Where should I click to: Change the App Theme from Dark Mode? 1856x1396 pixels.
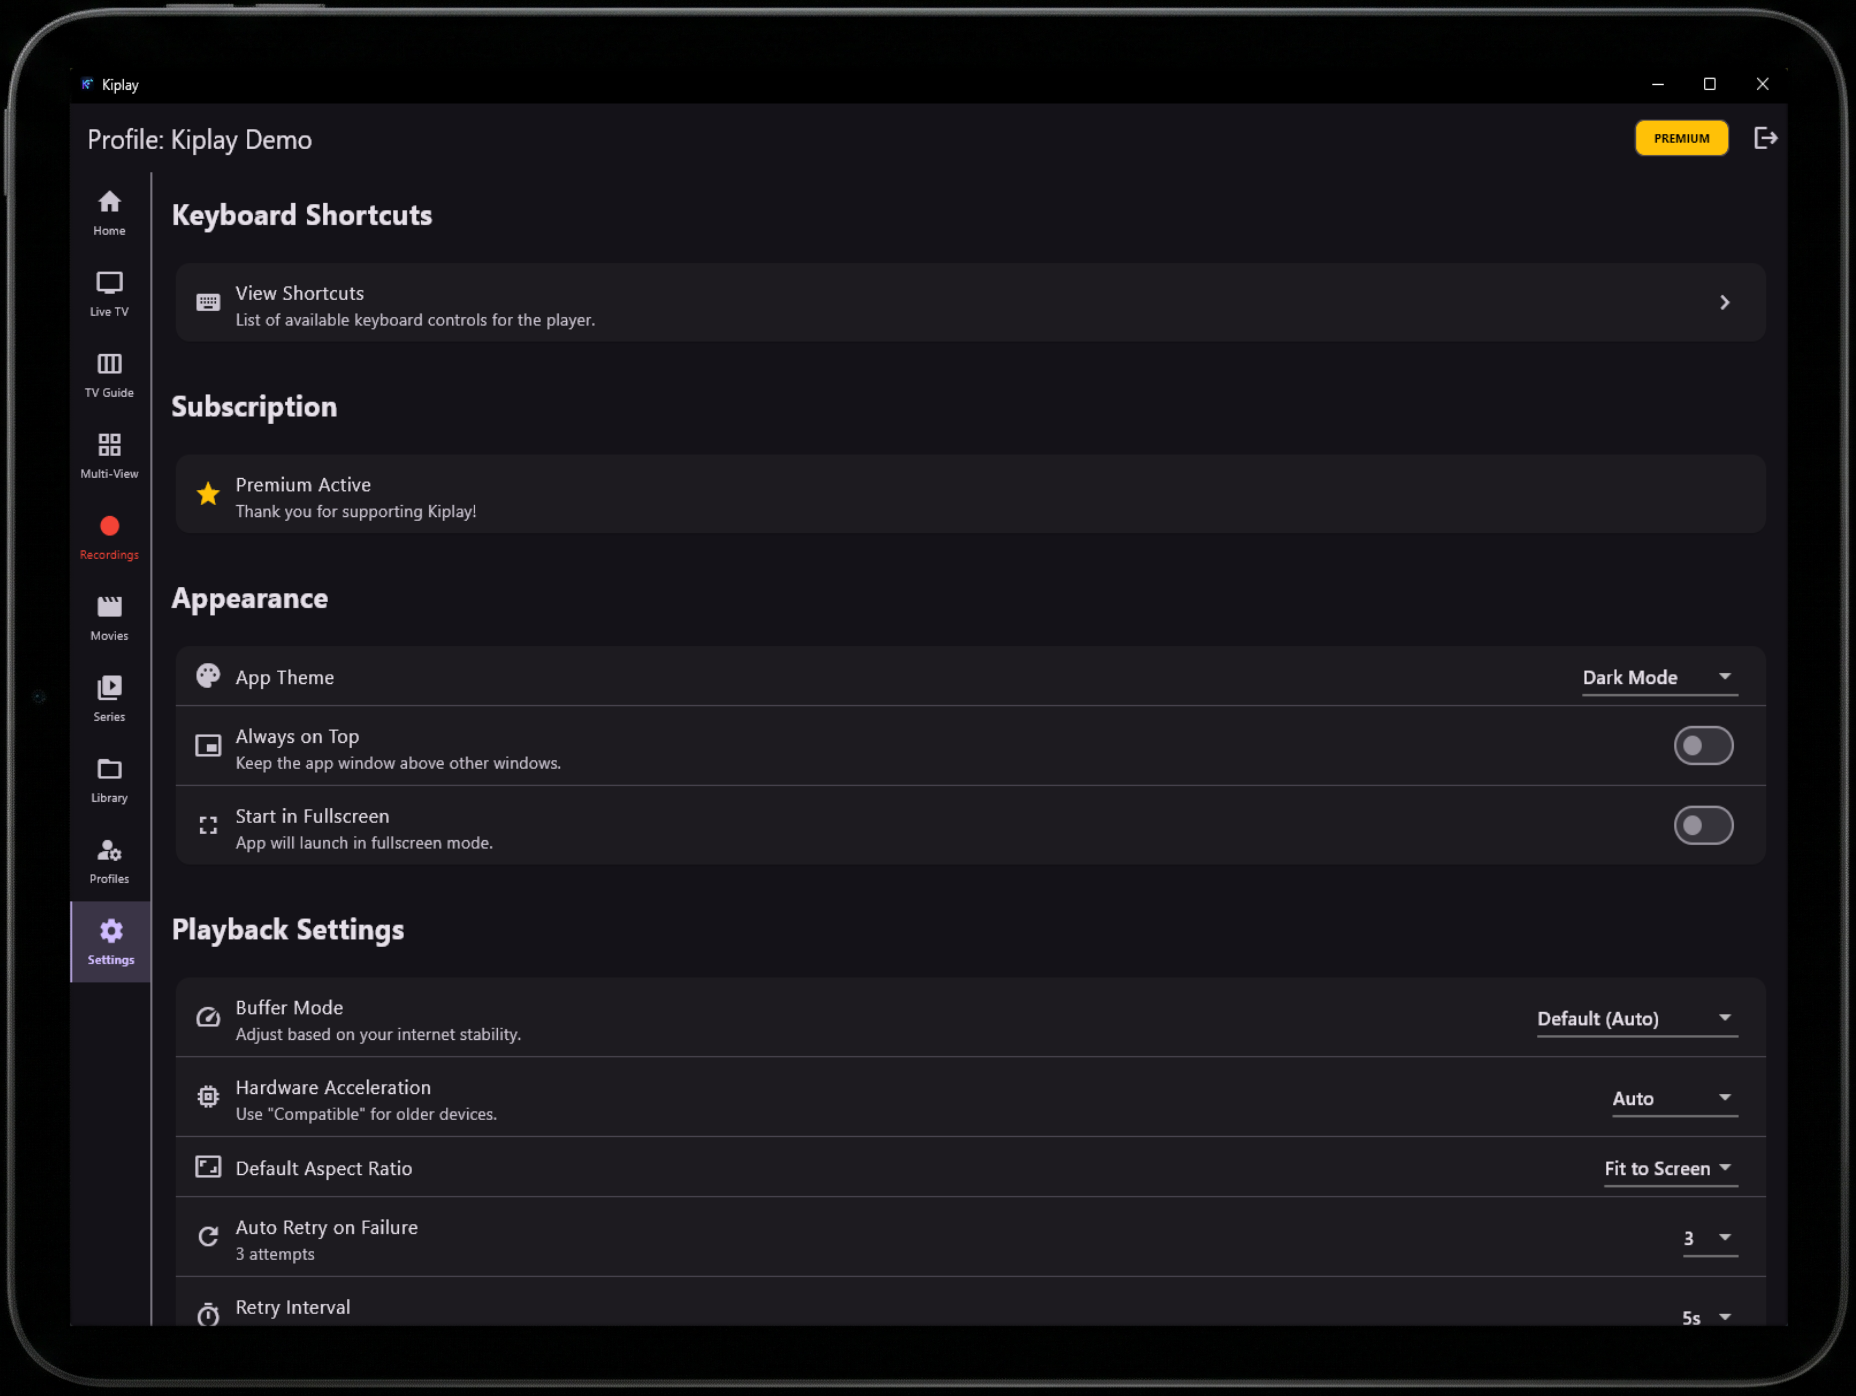click(x=1658, y=677)
